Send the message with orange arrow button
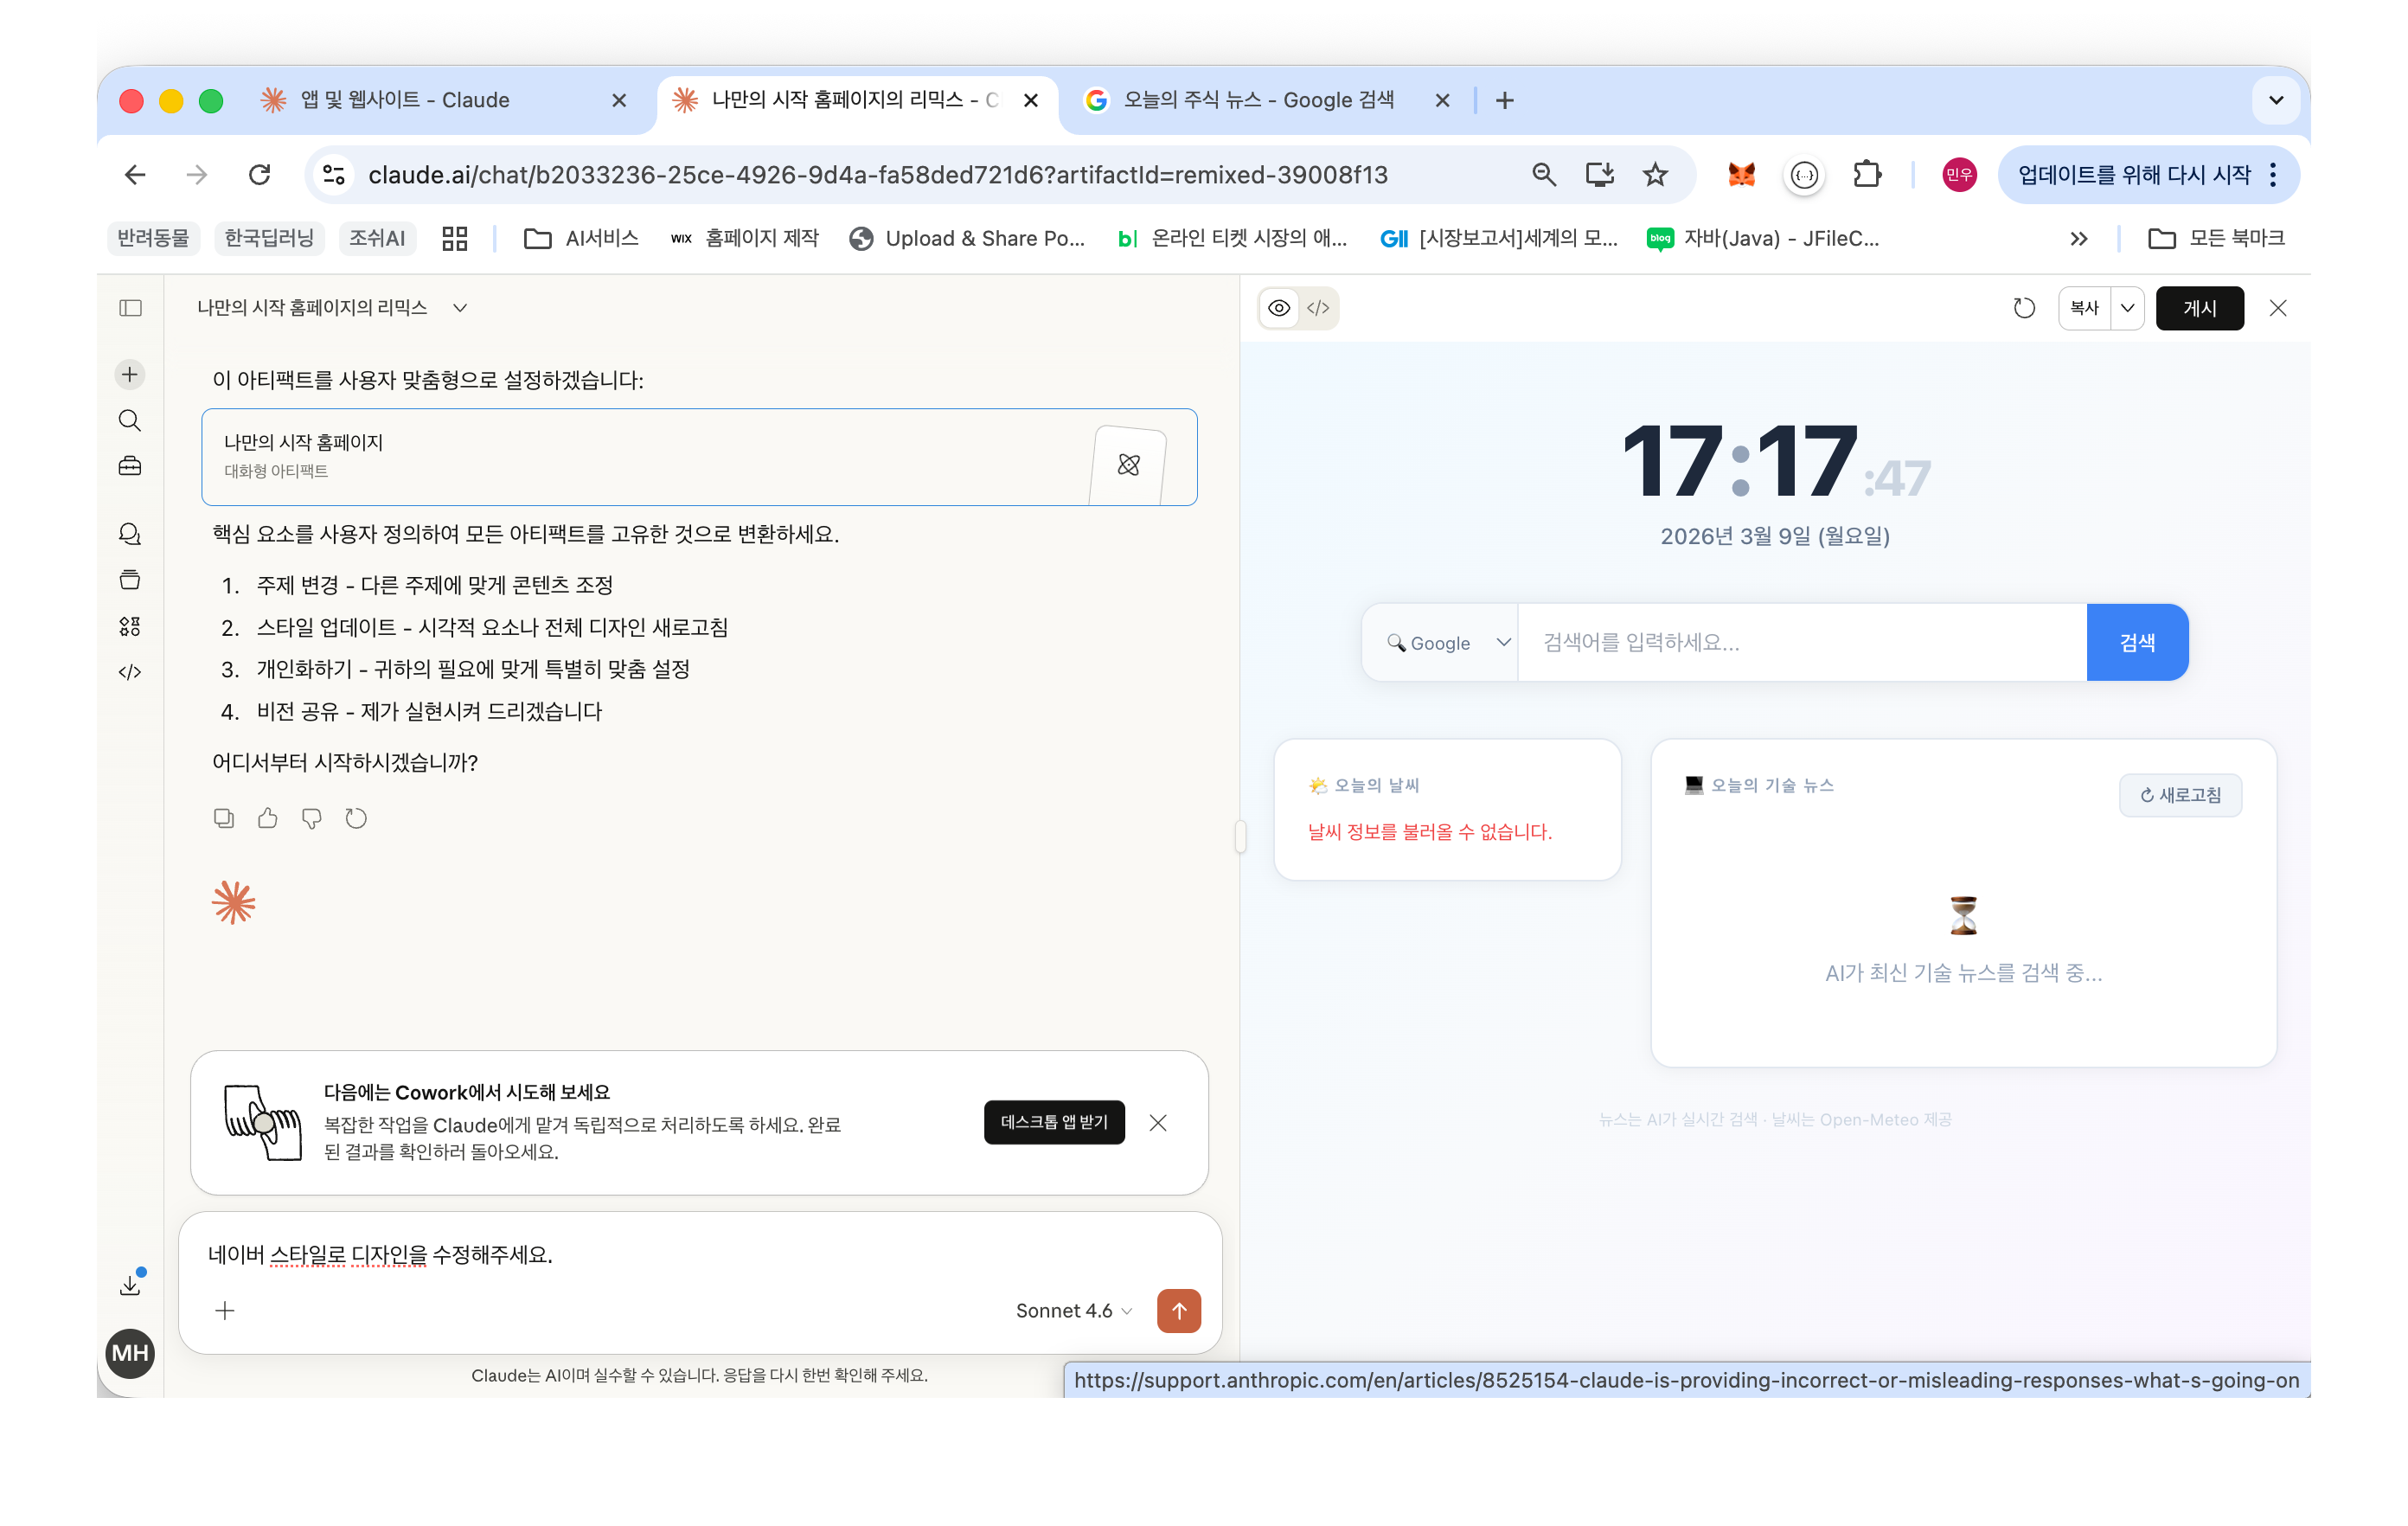Image resolution: width=2408 pixels, height=1526 pixels. (x=1178, y=1310)
